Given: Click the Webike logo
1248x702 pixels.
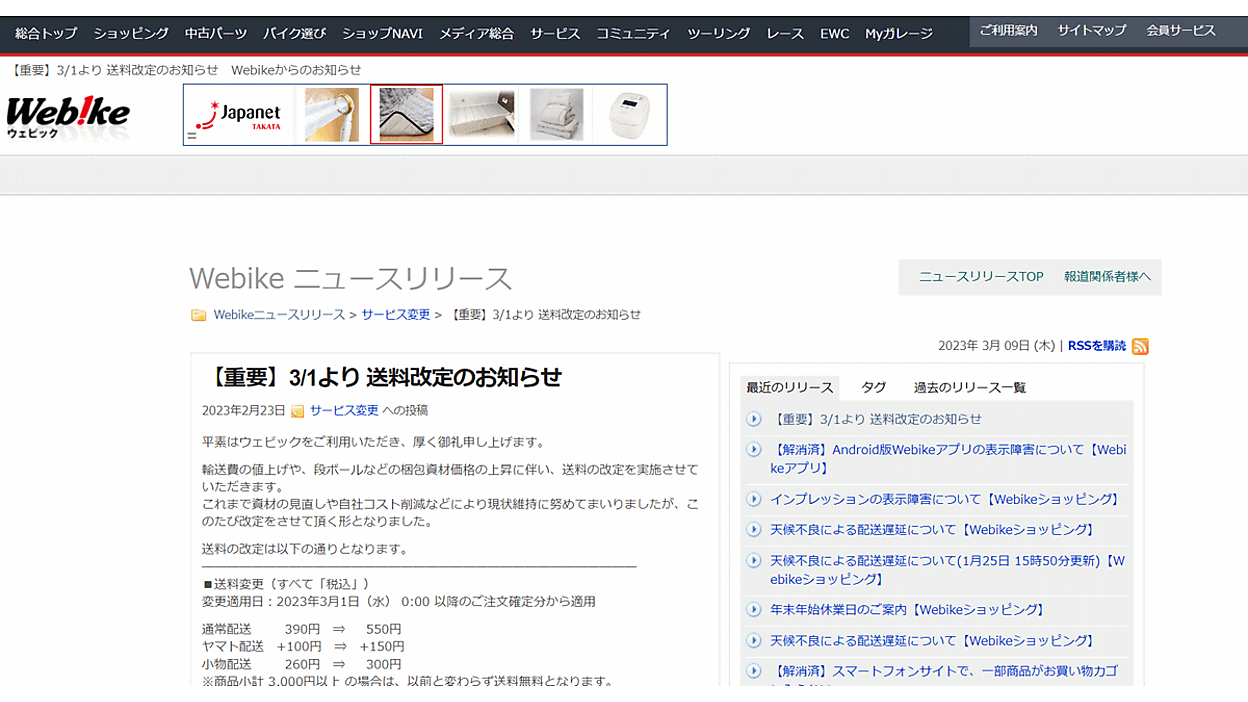Looking at the screenshot, I should (x=68, y=116).
